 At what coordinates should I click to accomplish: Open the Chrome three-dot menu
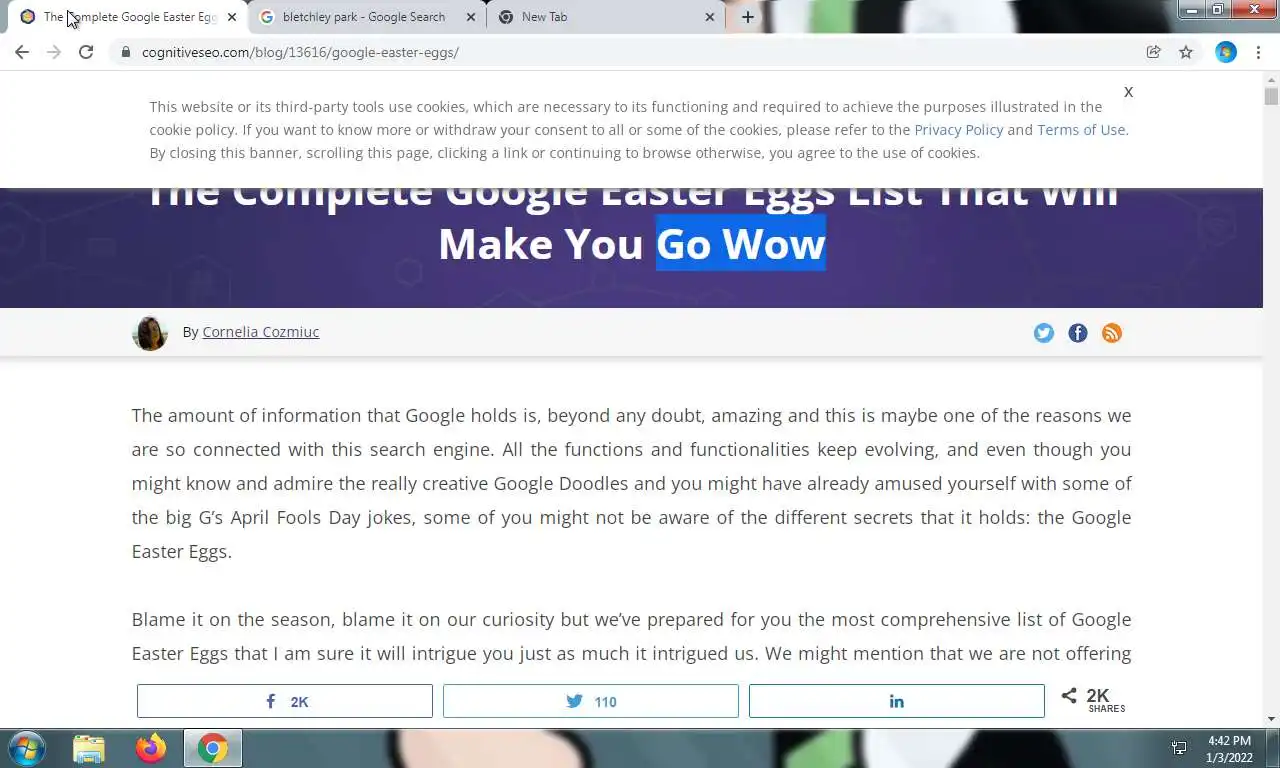pos(1258,52)
